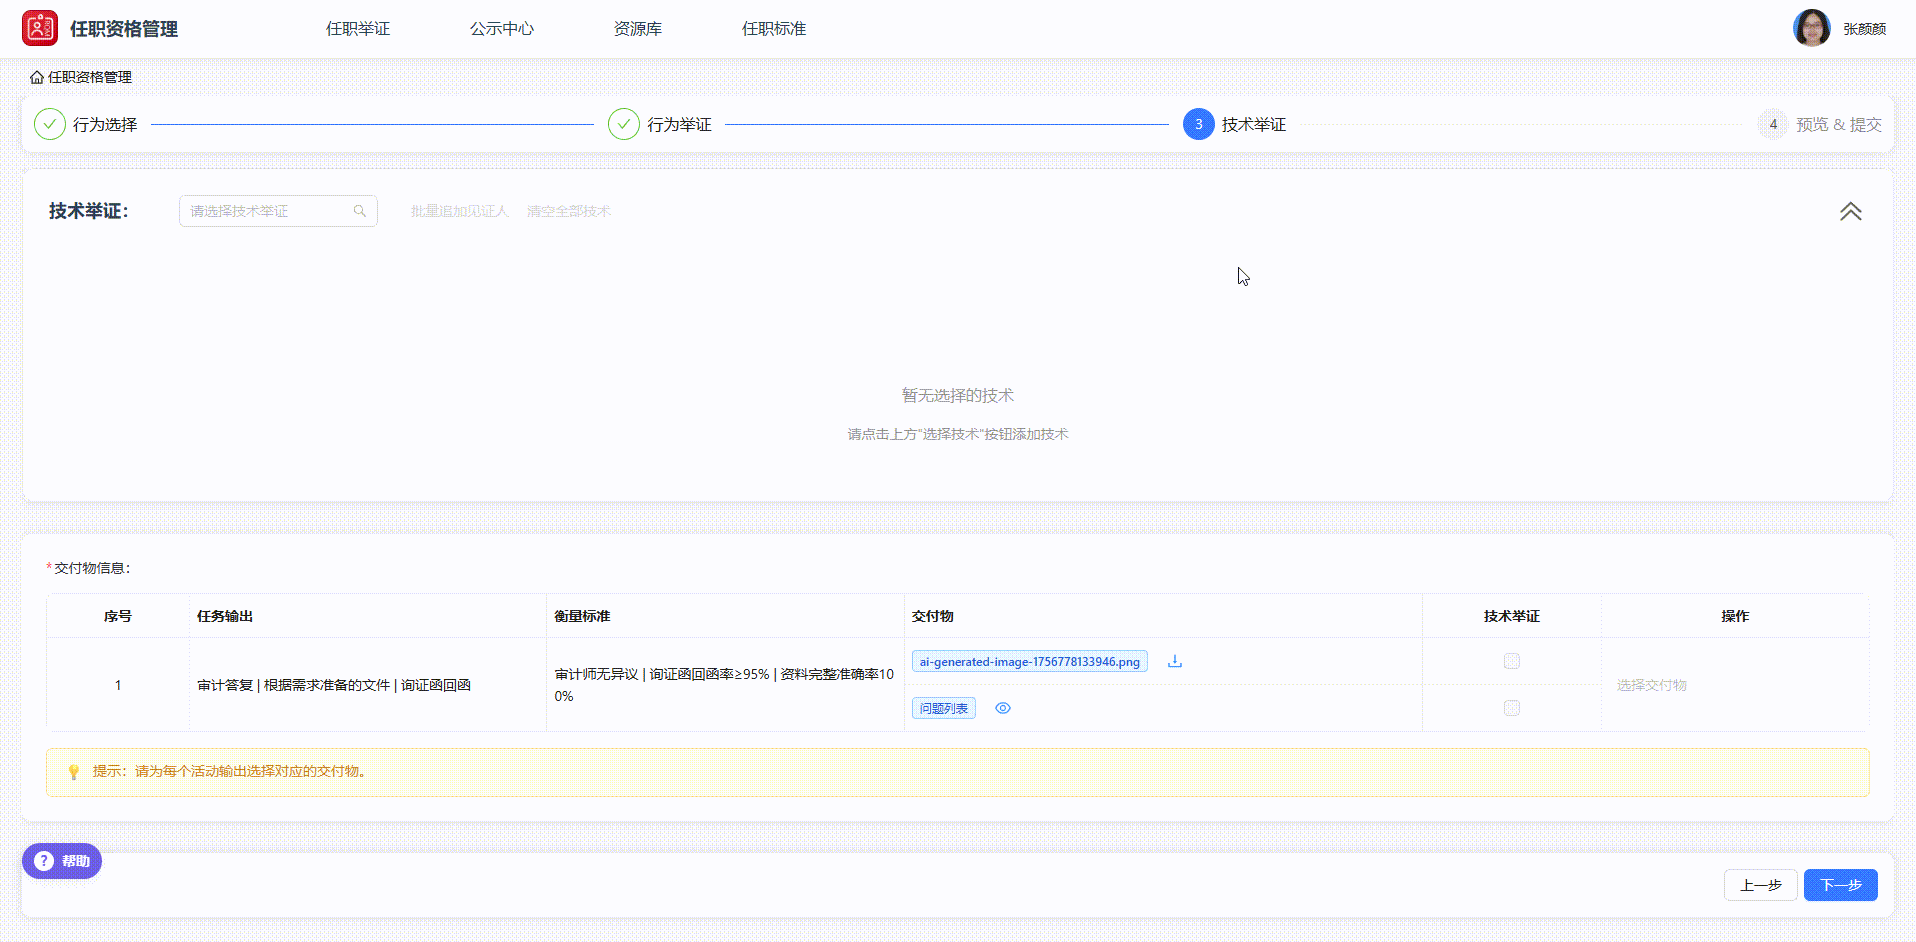Screen dimensions: 1916x942
Task: Check the 技术举证 checkbox for the image row
Action: 1511,661
